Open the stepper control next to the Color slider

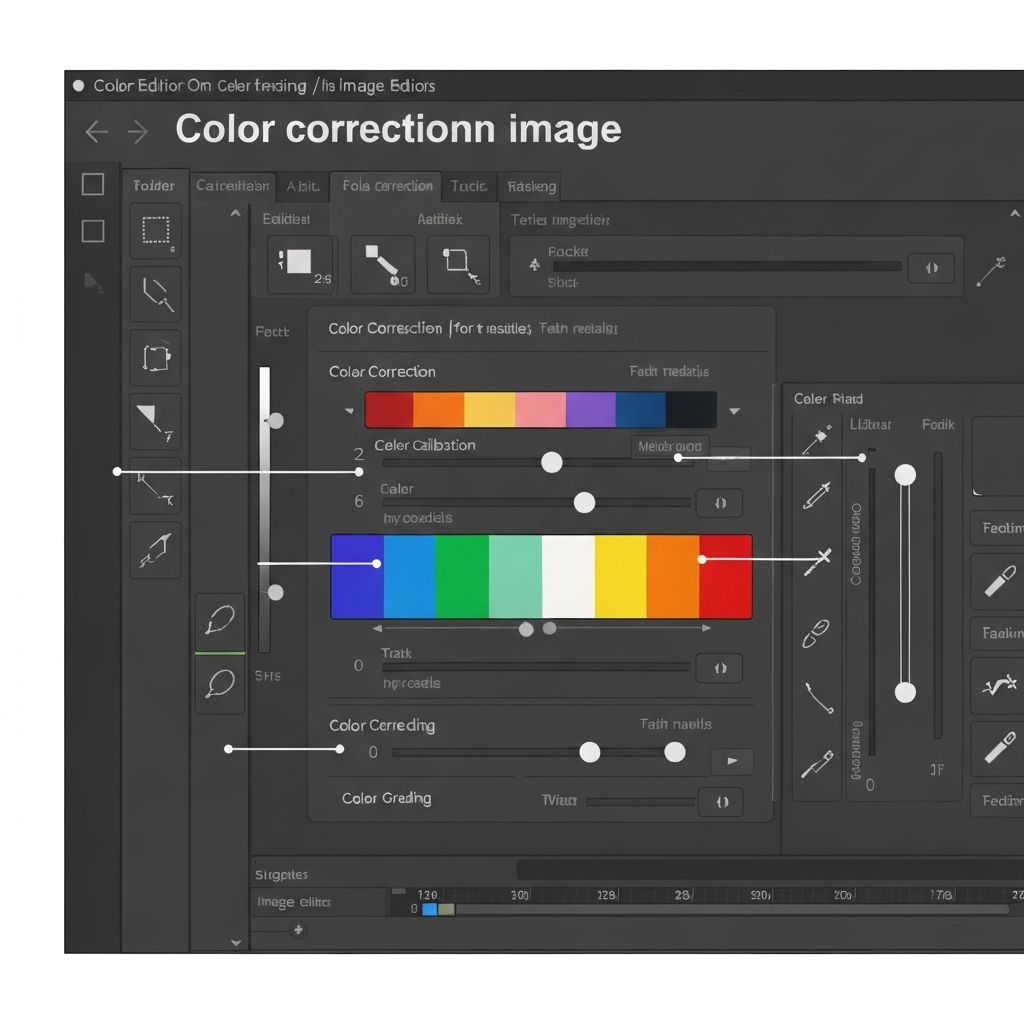click(x=719, y=503)
